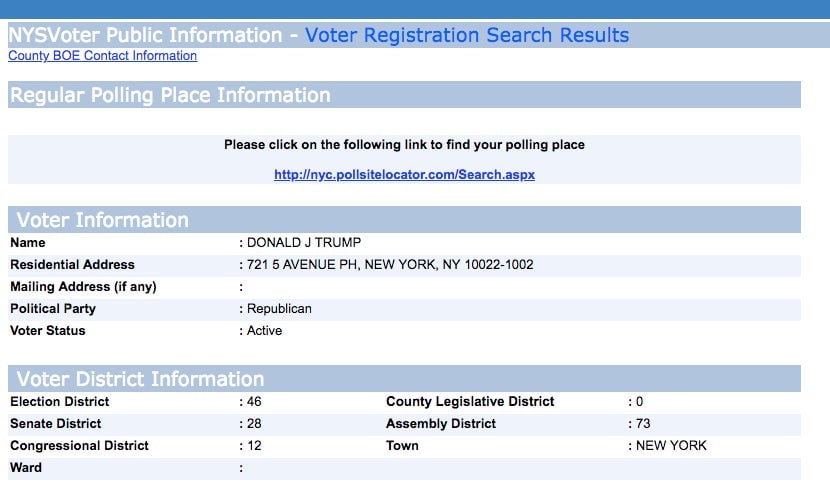Click the County Legislative District label
The width and height of the screenshot is (830, 502).
pyautogui.click(x=470, y=401)
